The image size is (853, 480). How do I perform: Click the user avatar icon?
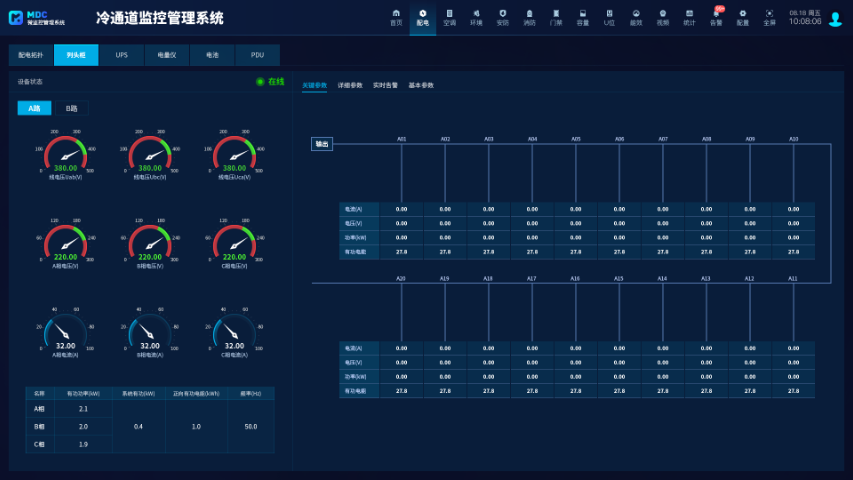tap(835, 19)
